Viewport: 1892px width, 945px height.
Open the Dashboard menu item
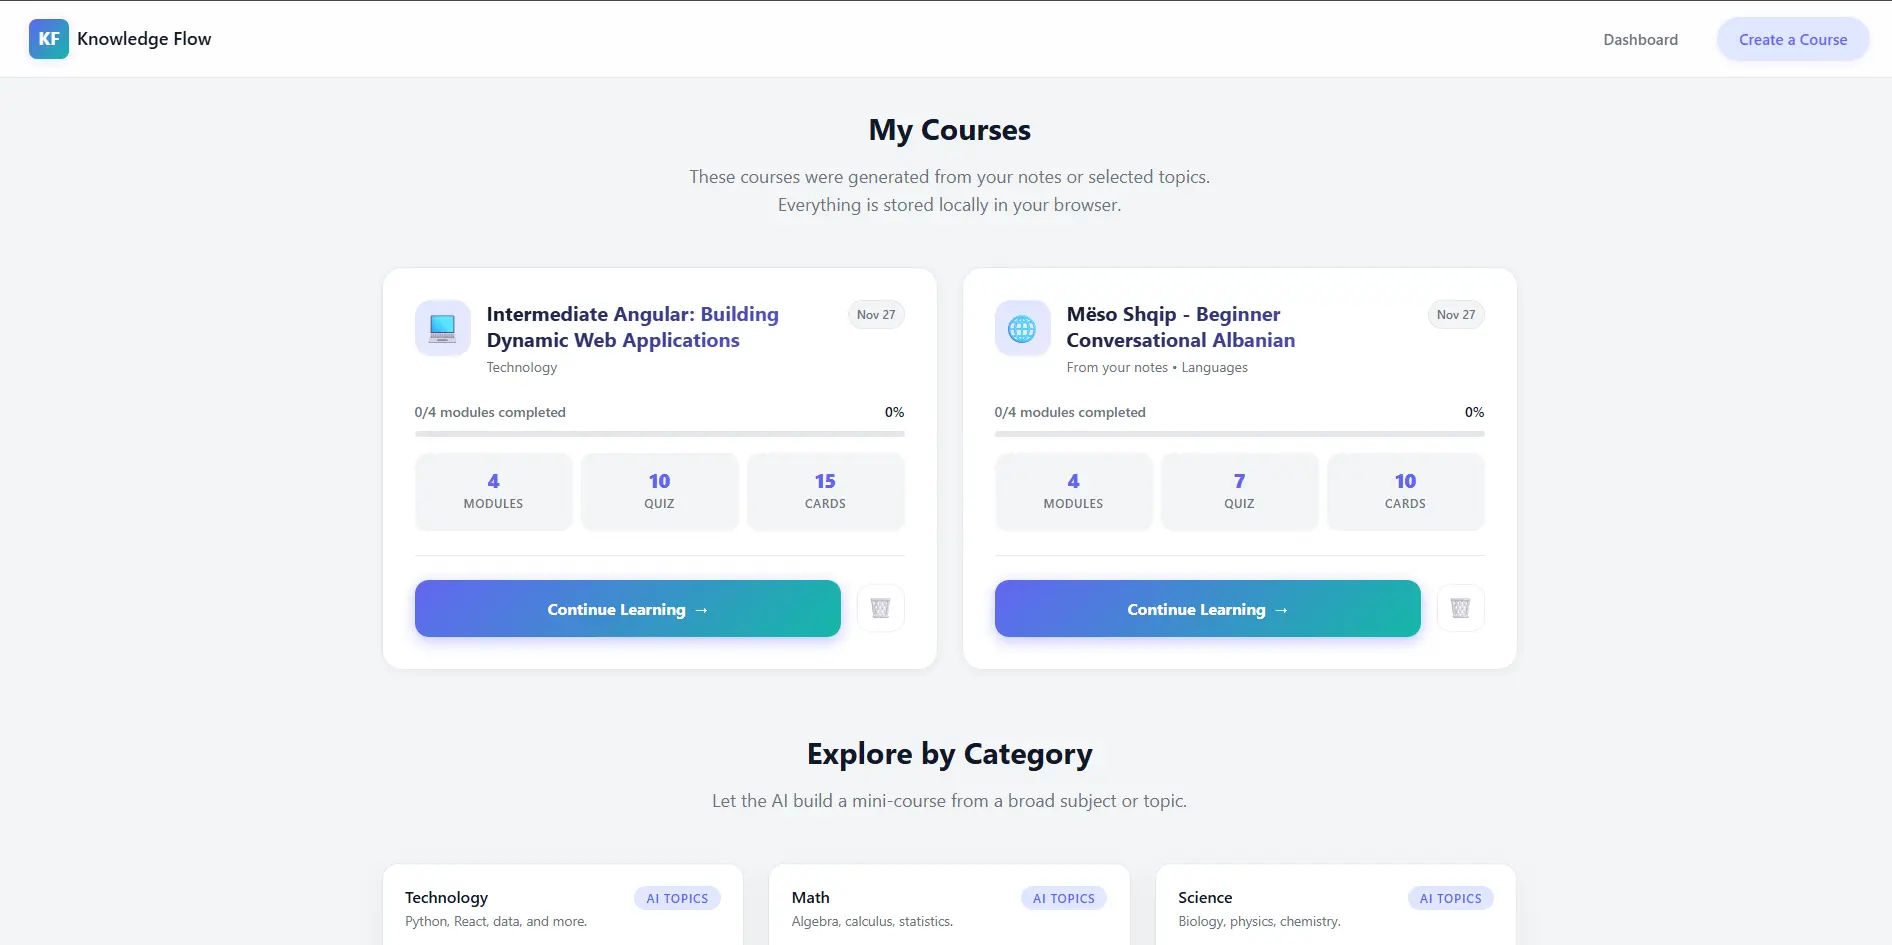pyautogui.click(x=1640, y=39)
